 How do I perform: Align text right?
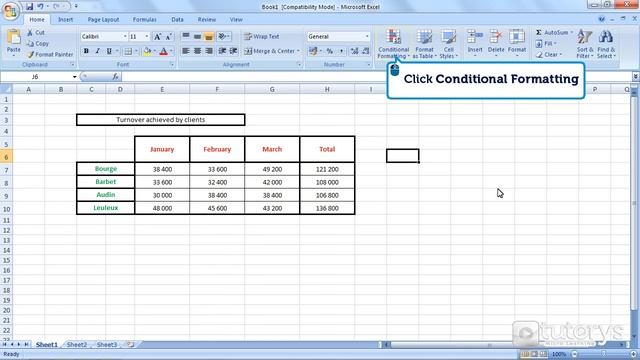[x=209, y=51]
